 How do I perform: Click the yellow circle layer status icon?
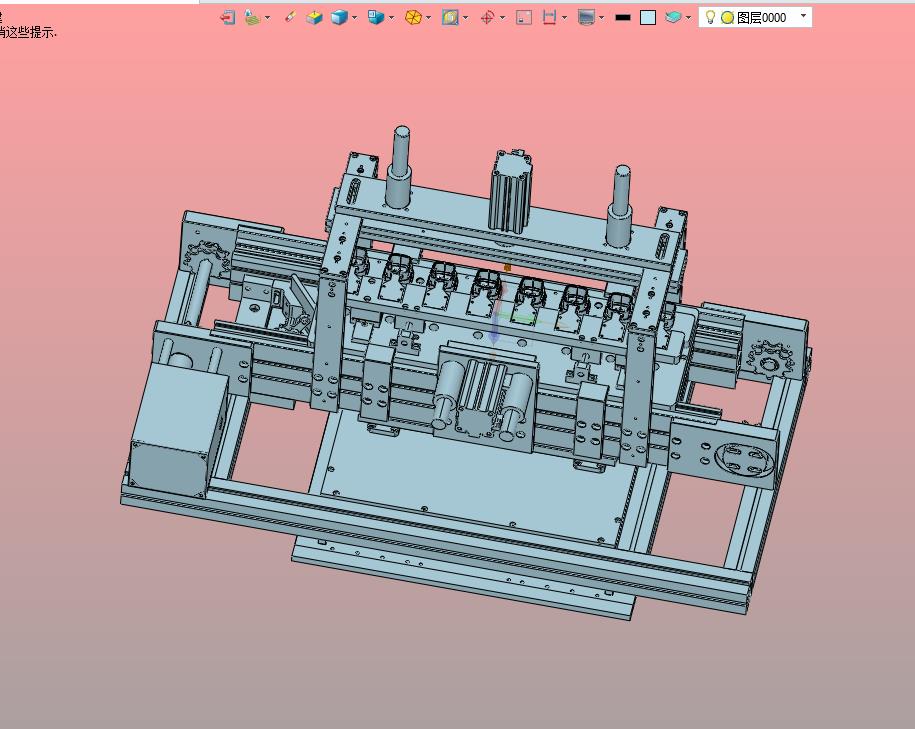coord(727,18)
